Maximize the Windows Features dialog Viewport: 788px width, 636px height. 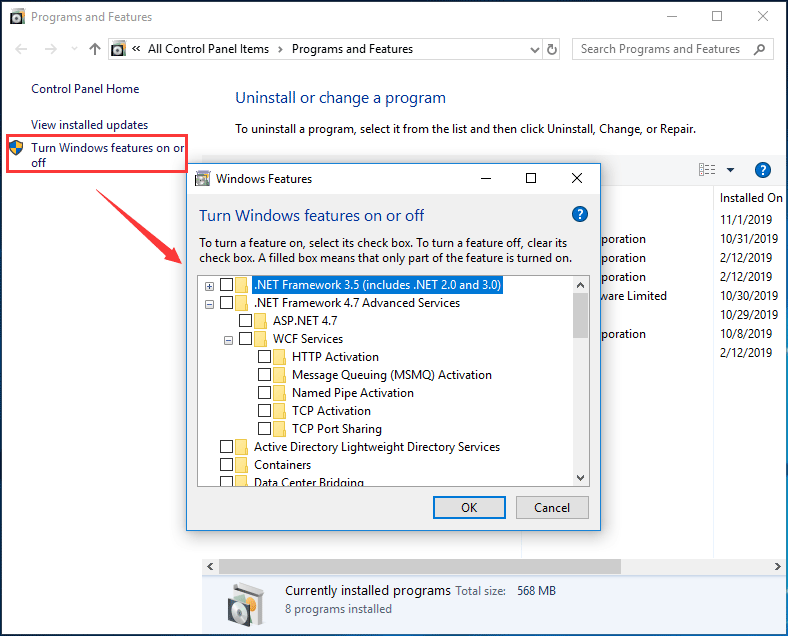tap(531, 178)
